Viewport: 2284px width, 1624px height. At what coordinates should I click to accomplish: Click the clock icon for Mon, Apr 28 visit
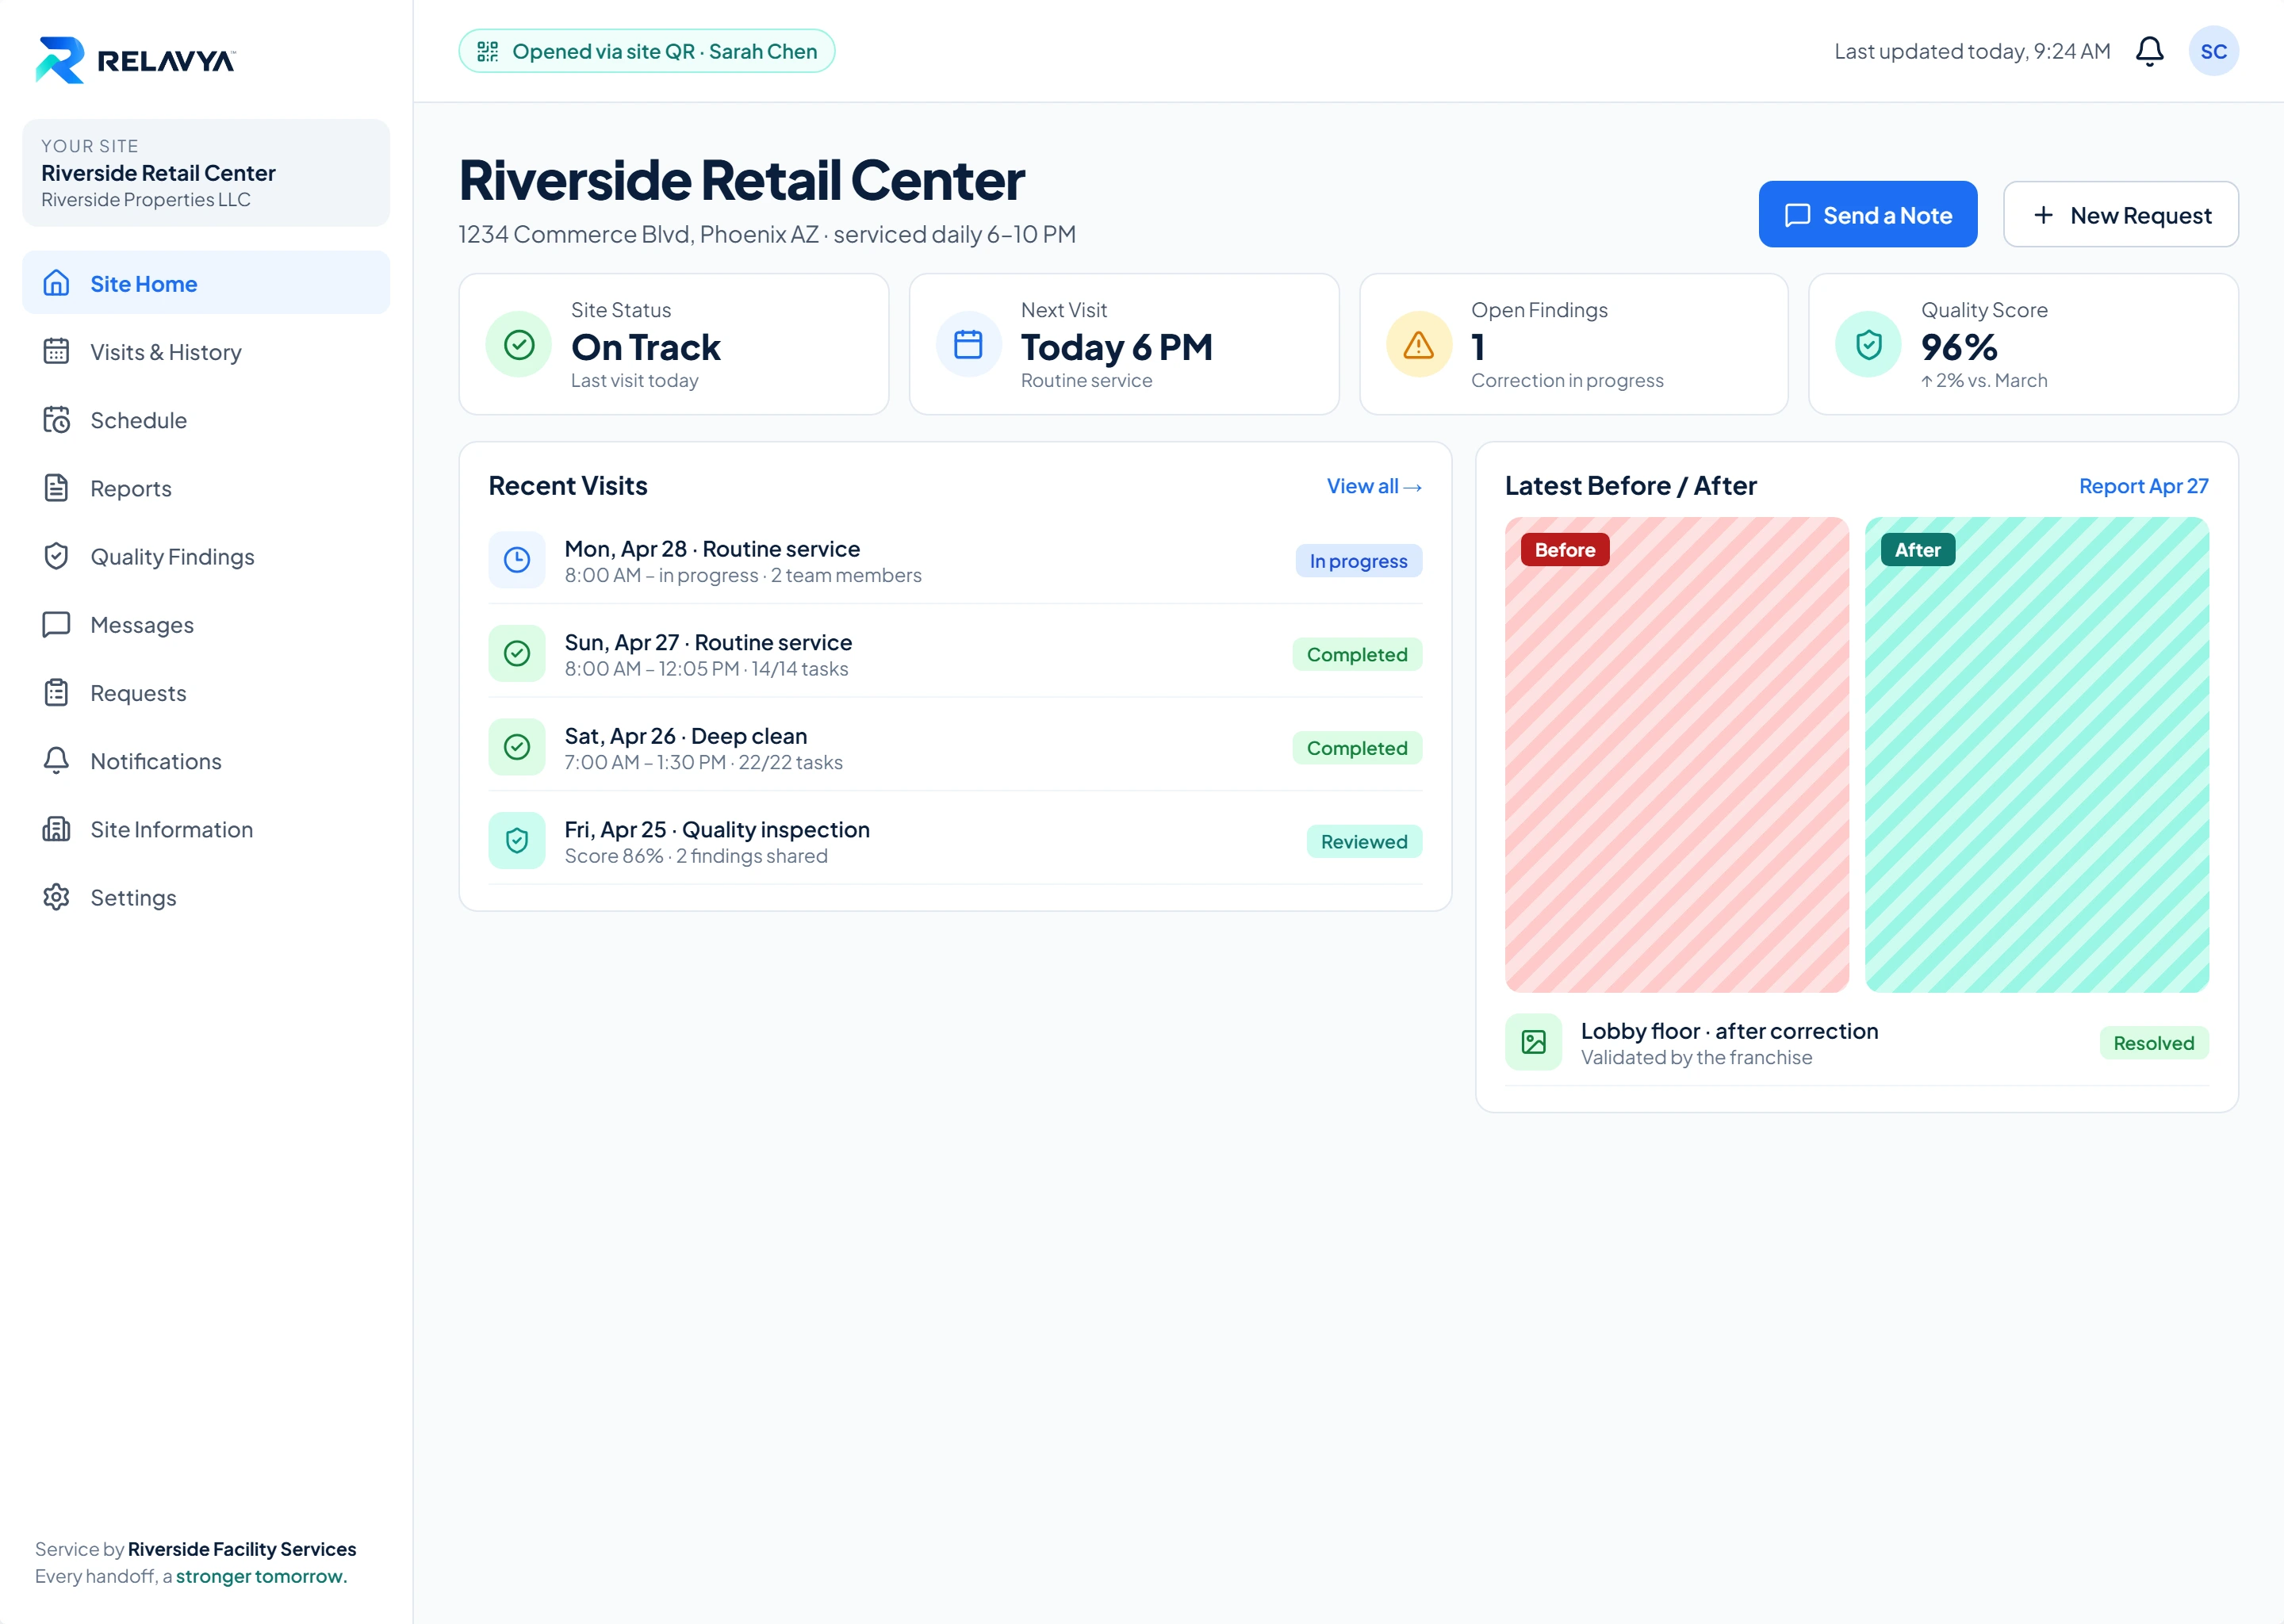[x=517, y=560]
